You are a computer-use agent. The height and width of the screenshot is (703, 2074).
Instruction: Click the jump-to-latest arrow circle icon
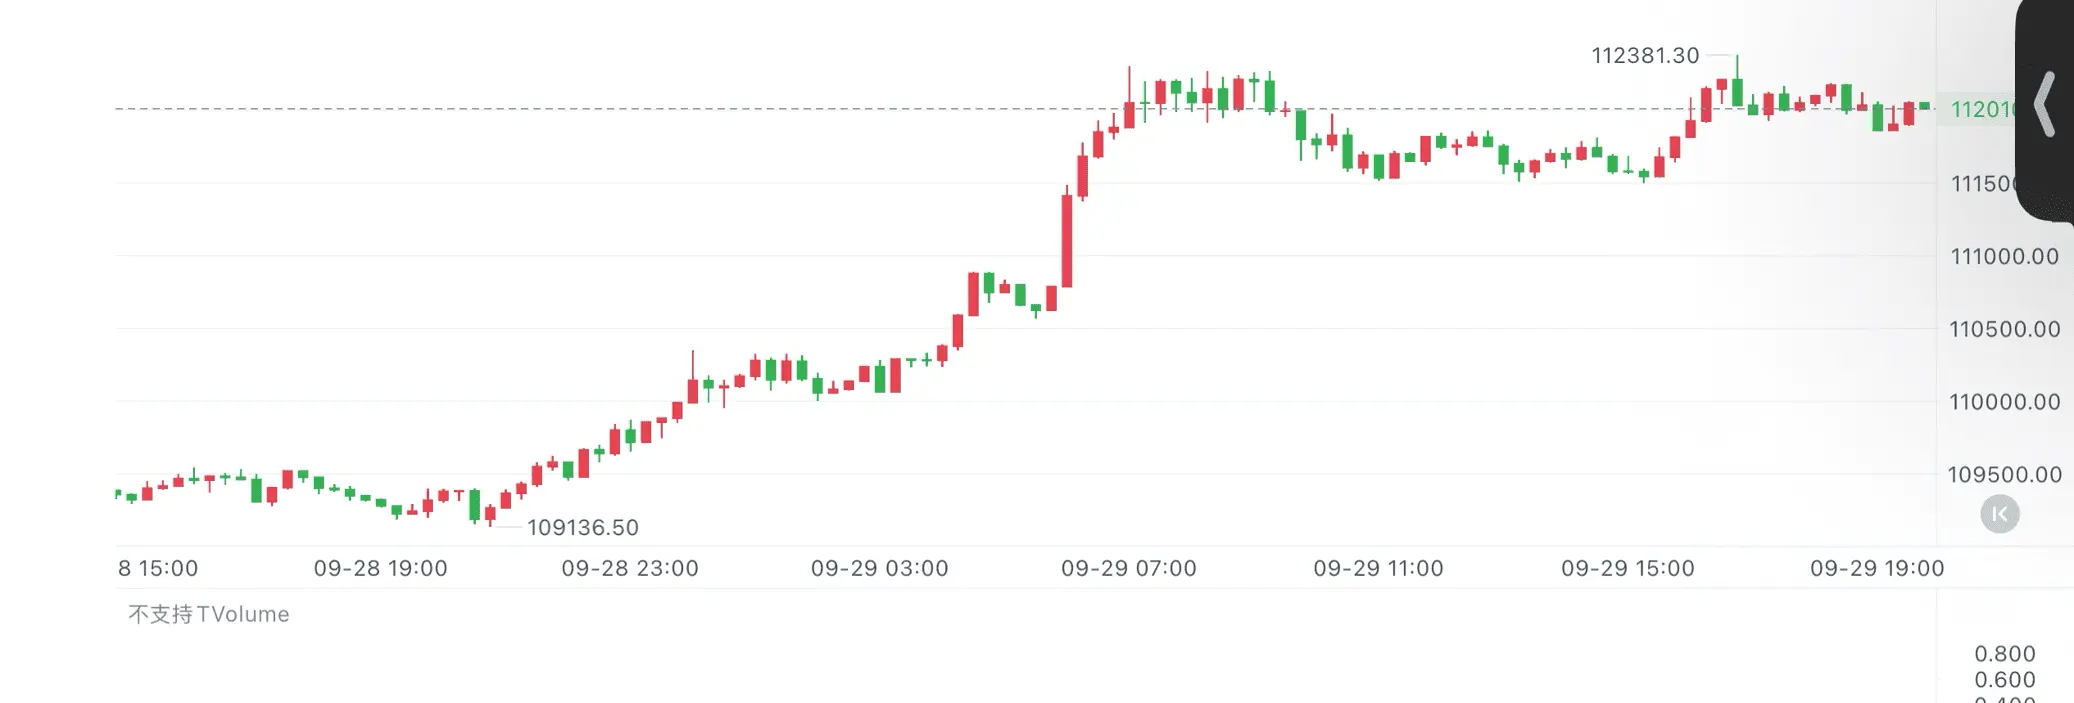2000,514
